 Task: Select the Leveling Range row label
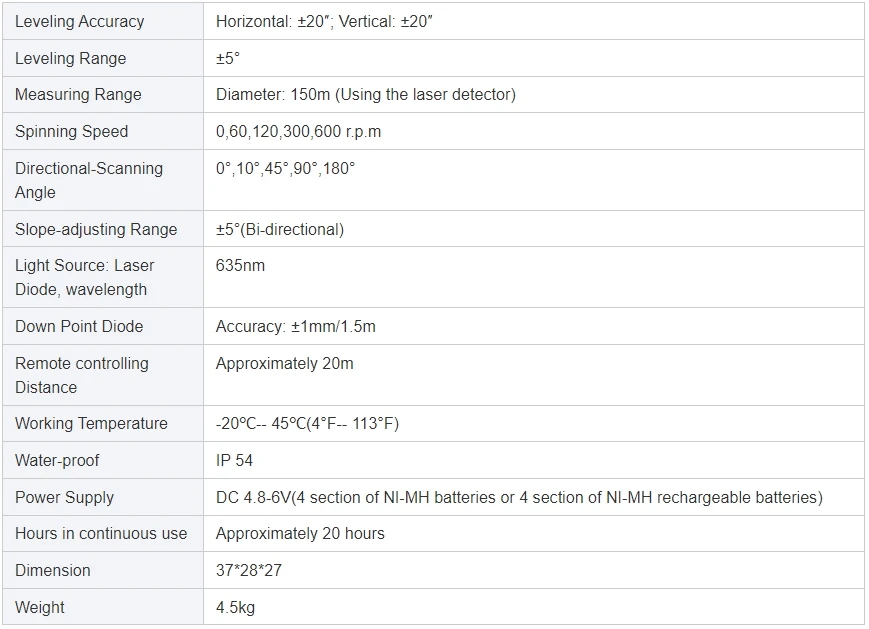point(70,58)
